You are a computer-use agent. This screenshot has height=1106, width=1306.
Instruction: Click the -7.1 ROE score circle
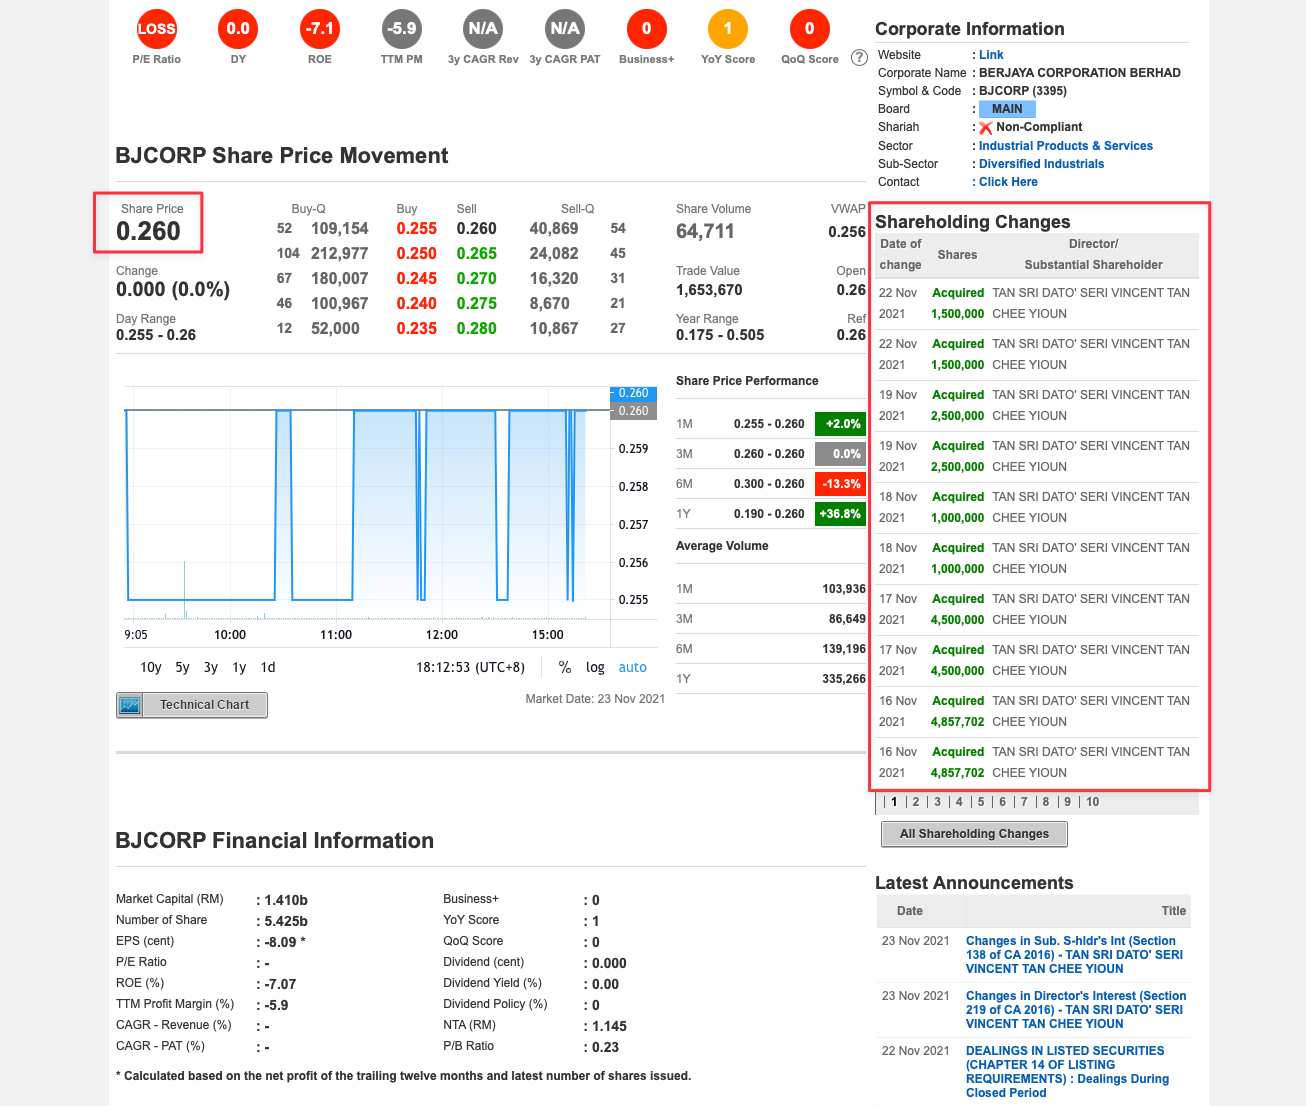[320, 29]
